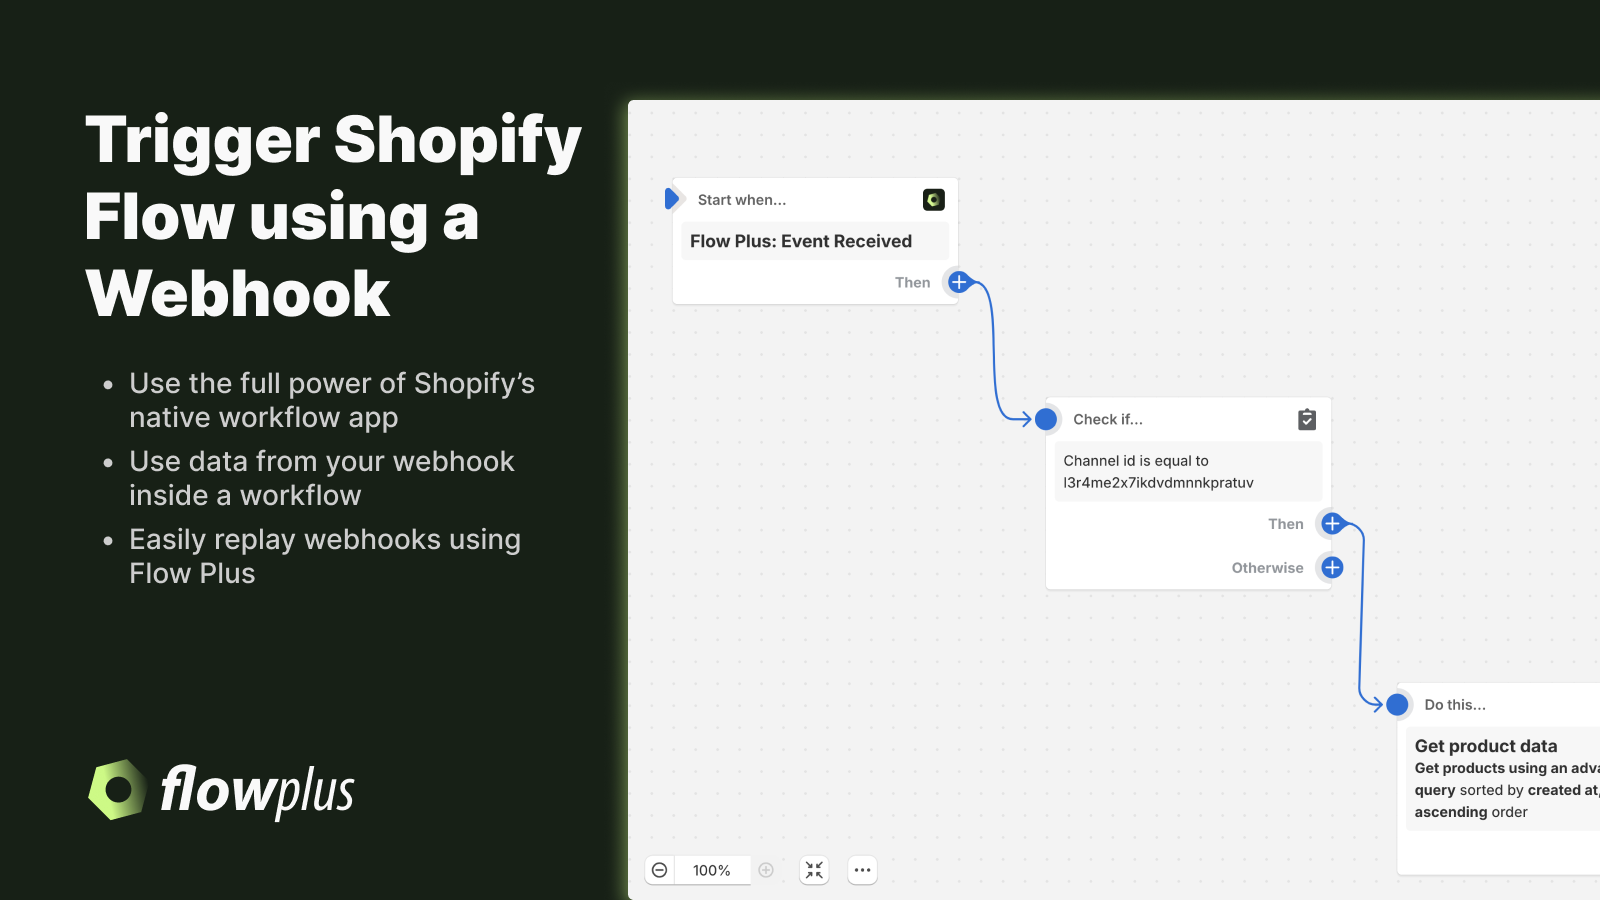This screenshot has width=1600, height=900.
Task: Open the more options ellipsis menu
Action: tap(862, 870)
